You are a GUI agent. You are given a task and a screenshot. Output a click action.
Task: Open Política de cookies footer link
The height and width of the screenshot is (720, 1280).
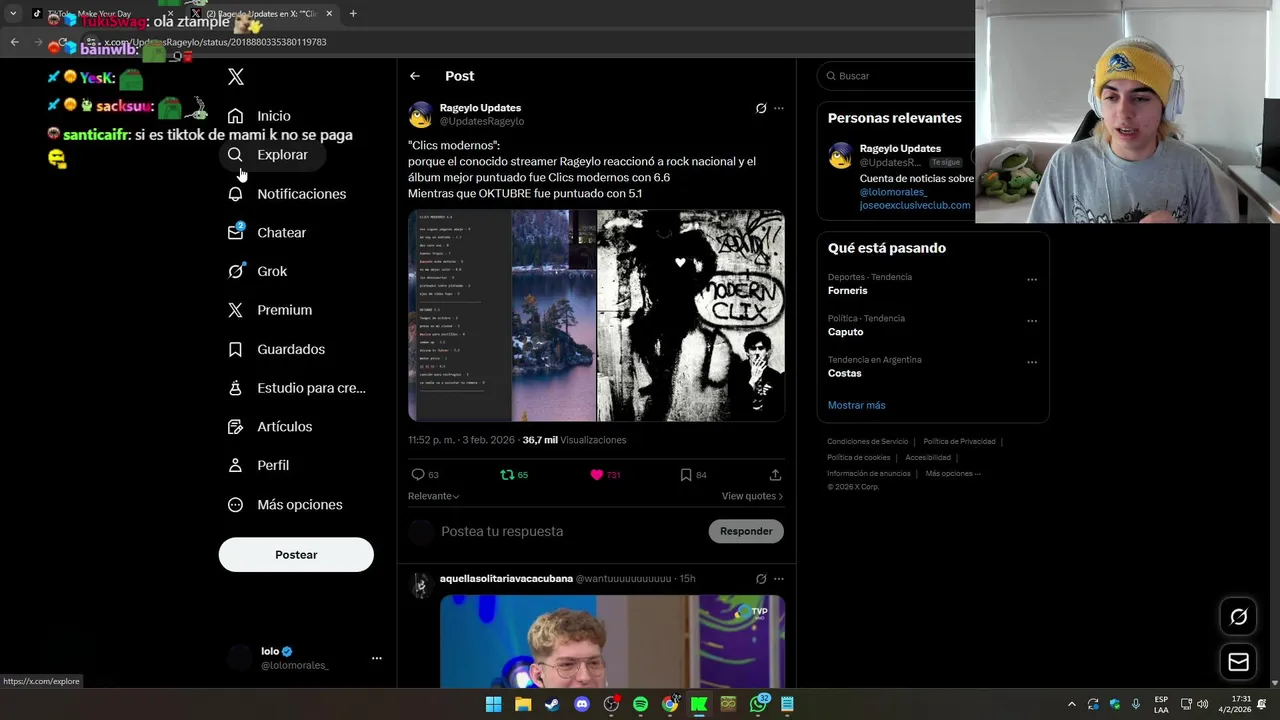click(859, 457)
